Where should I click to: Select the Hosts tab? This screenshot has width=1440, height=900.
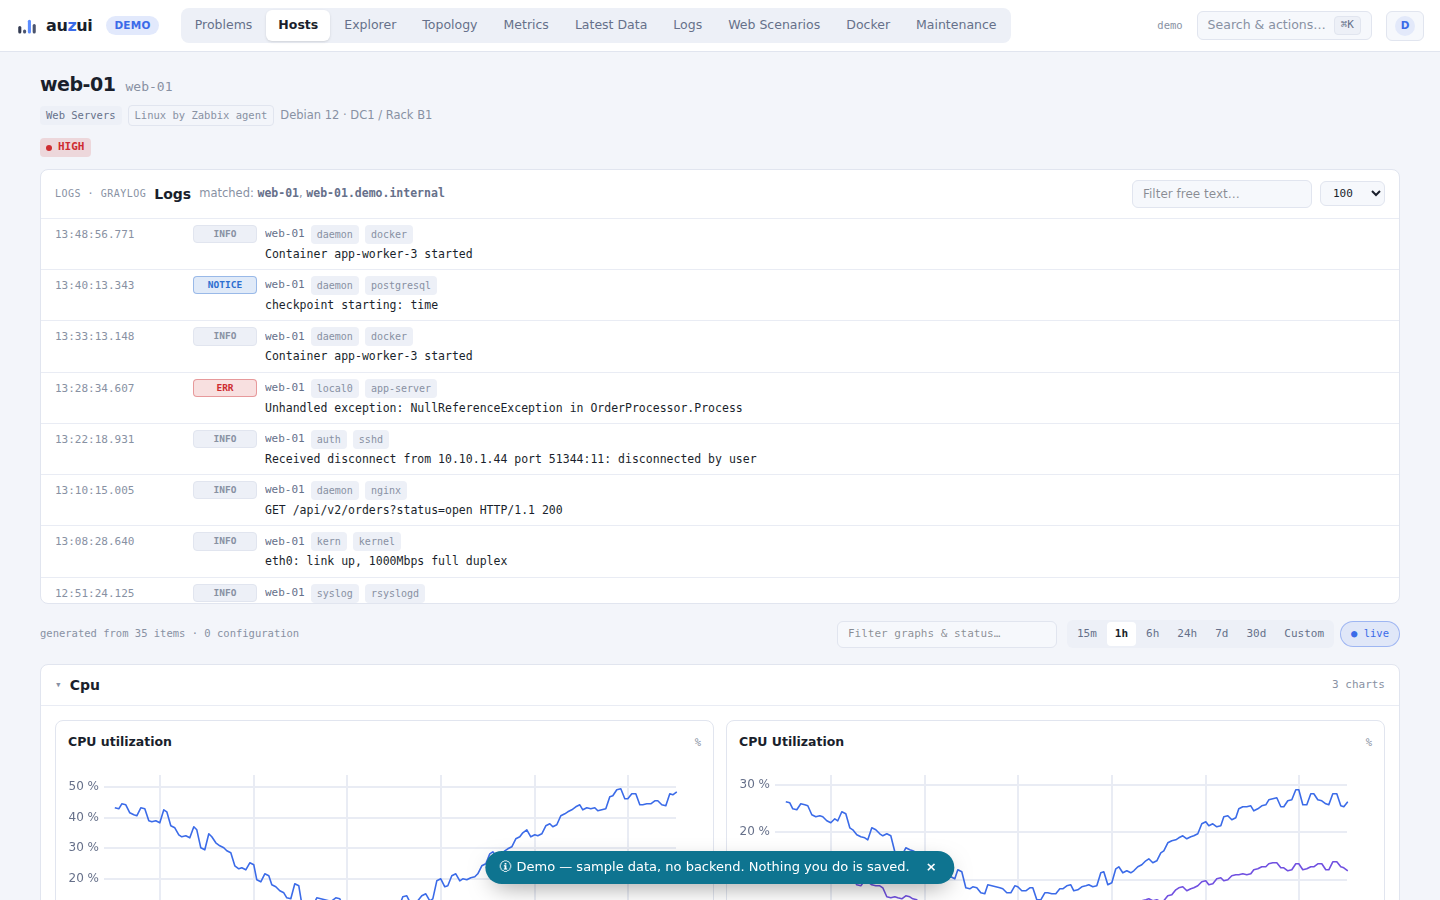(x=298, y=25)
